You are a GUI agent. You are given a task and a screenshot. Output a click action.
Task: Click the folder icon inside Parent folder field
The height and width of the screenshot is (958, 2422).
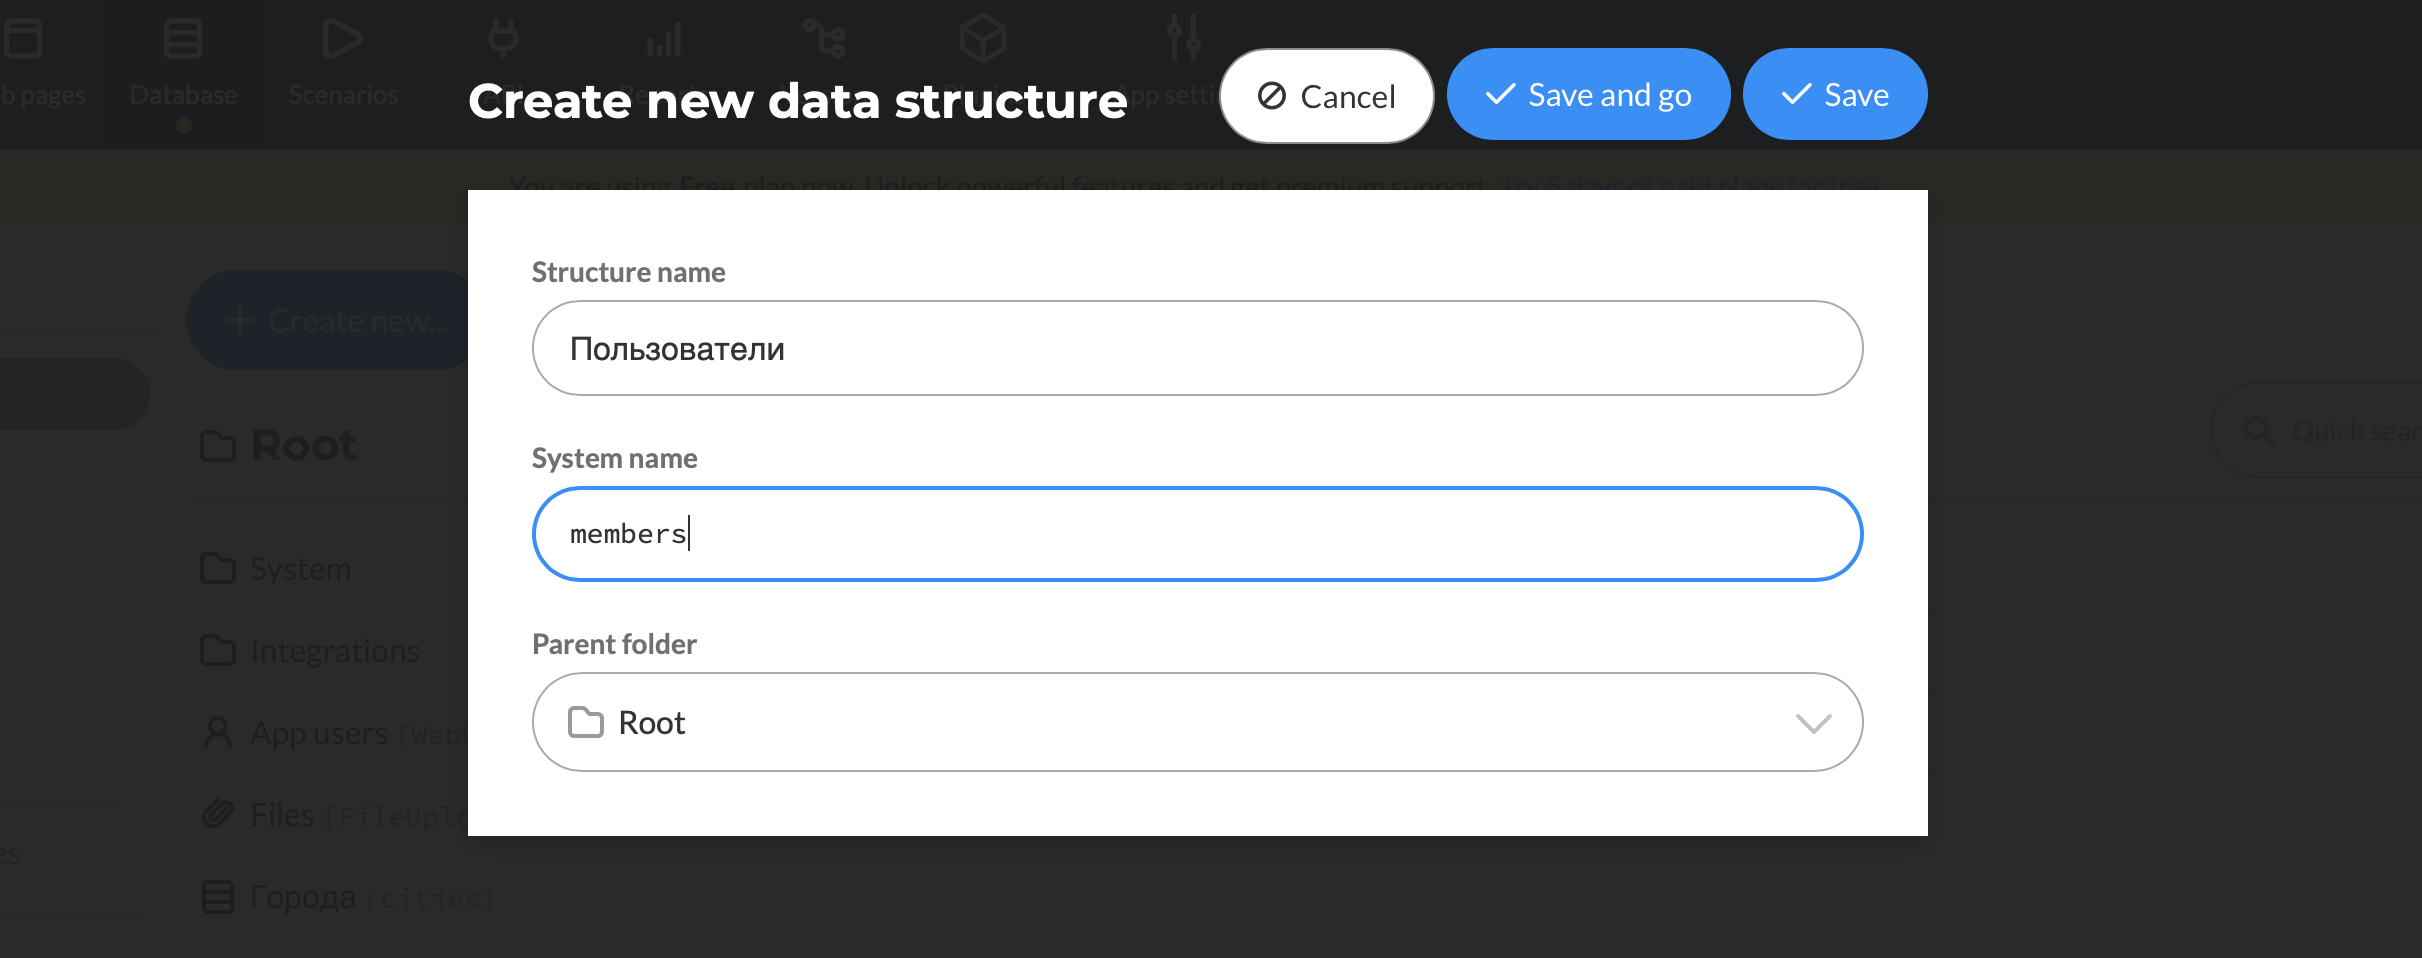(x=586, y=722)
